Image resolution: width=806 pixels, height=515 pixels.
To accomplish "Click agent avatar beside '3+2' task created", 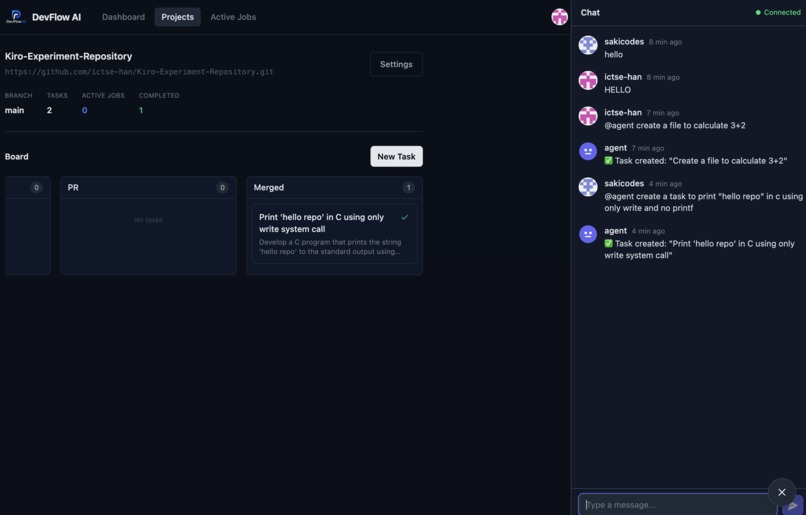I will (588, 152).
